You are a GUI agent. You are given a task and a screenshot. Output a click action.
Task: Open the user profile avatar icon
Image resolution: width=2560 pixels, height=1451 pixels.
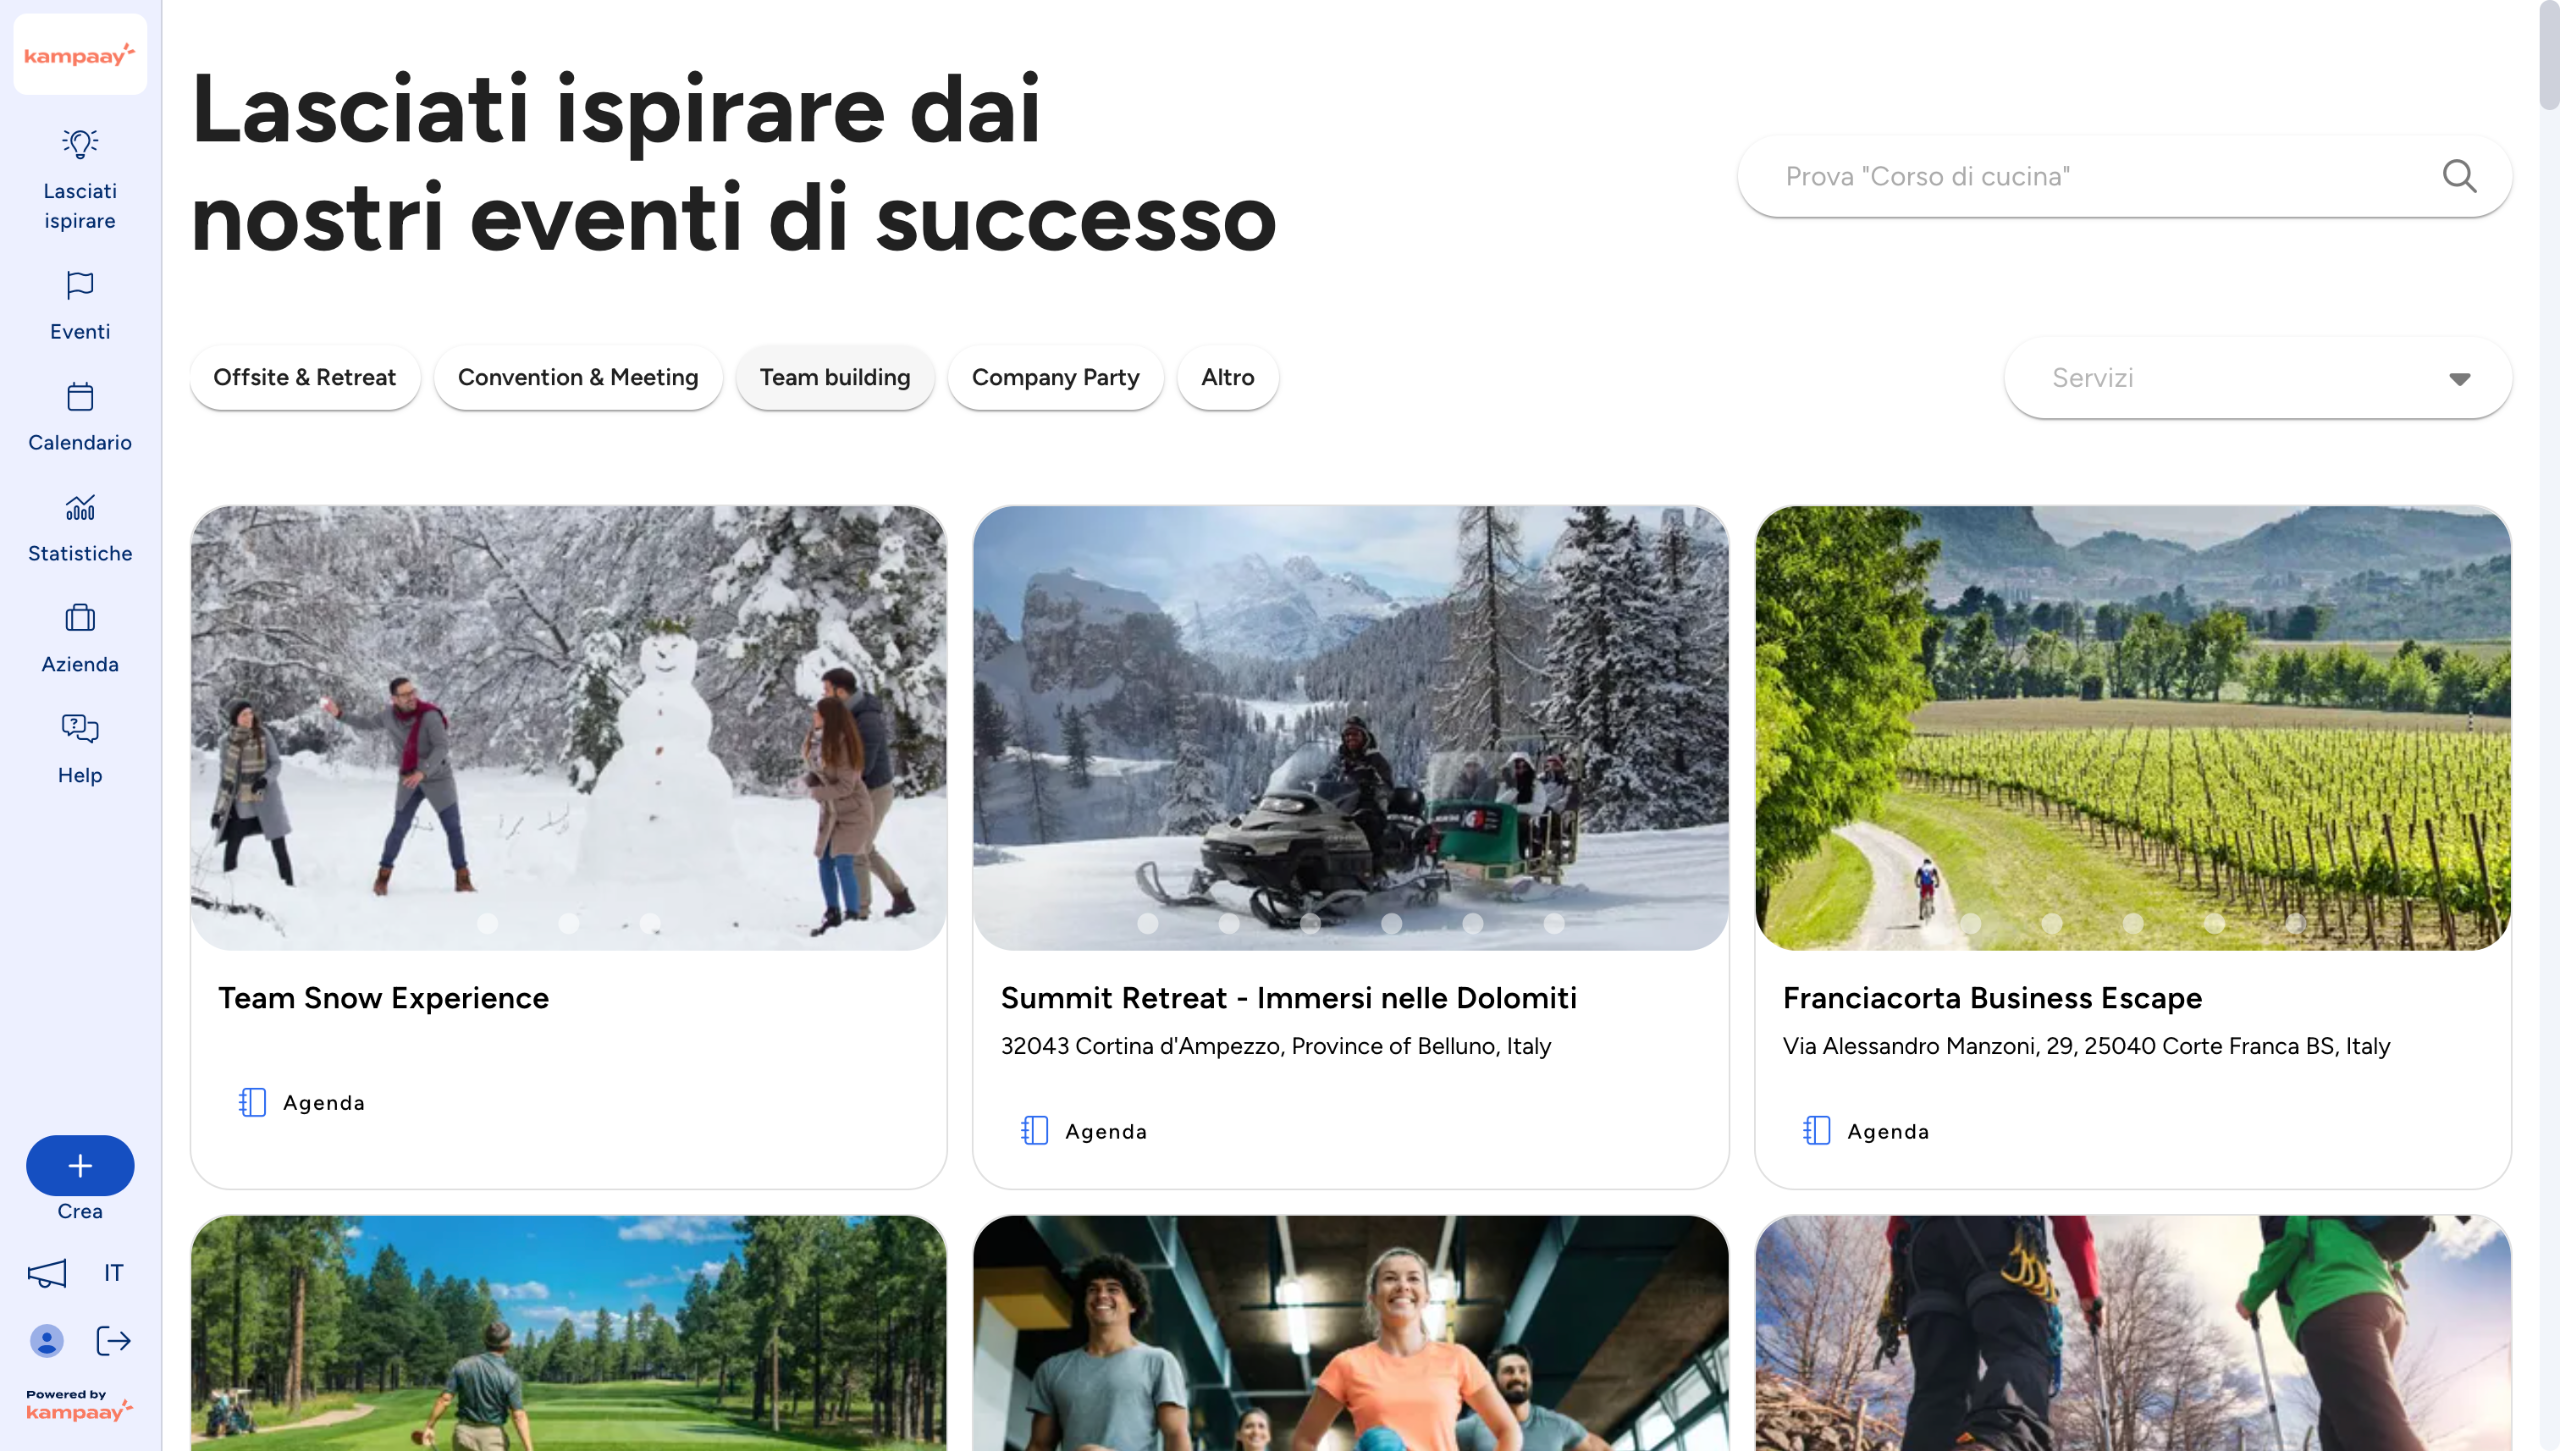pos(46,1341)
